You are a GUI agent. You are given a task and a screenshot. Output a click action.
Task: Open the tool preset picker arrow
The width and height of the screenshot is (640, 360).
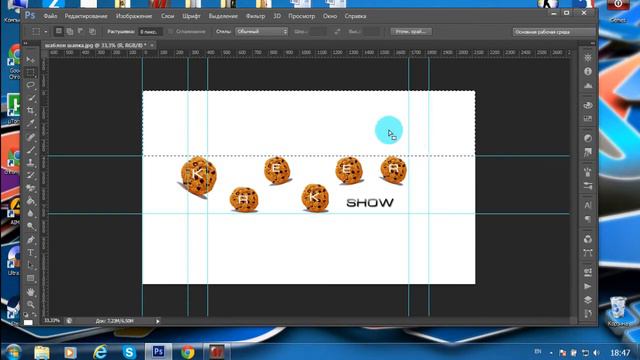(46, 31)
